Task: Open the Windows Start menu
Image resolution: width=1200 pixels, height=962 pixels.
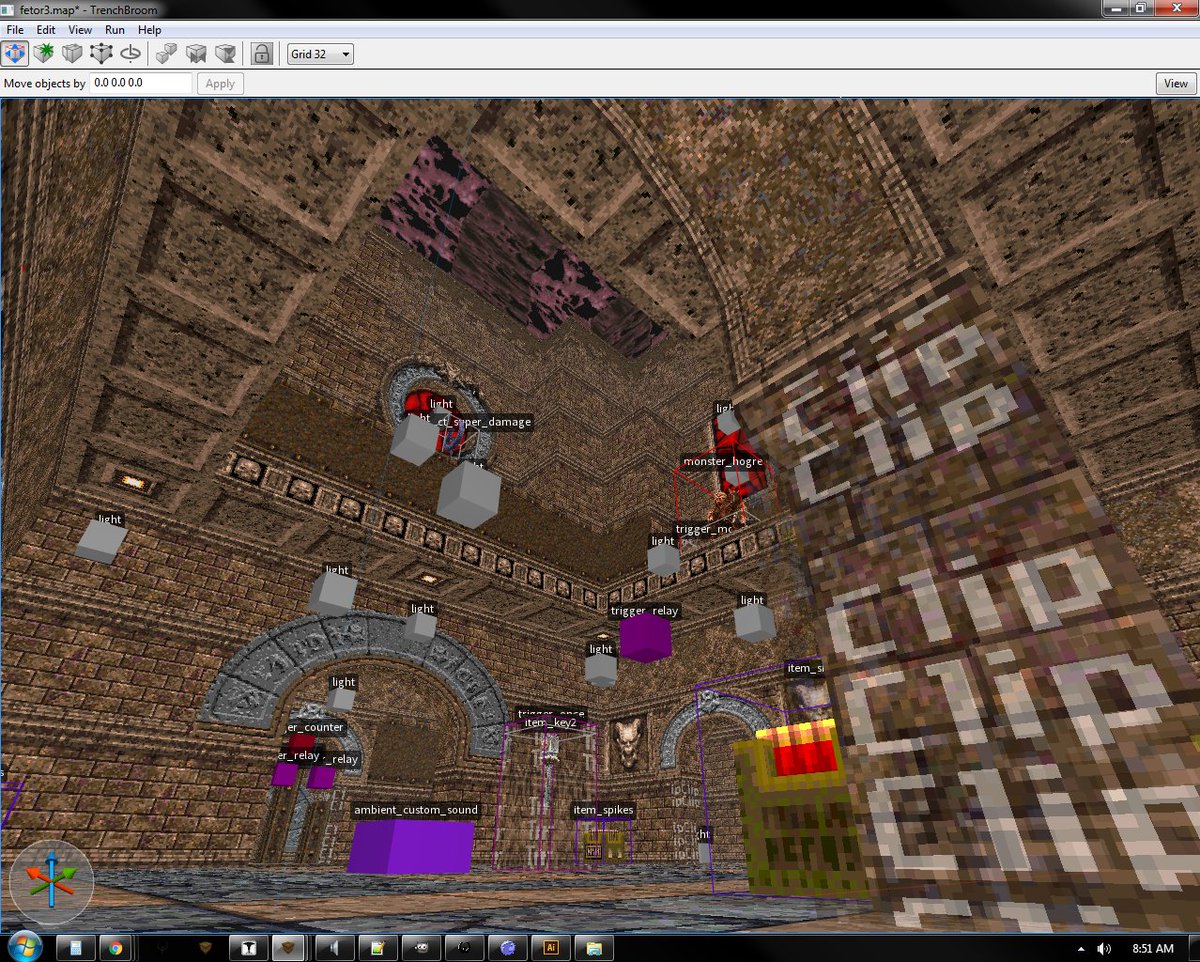Action: point(23,945)
